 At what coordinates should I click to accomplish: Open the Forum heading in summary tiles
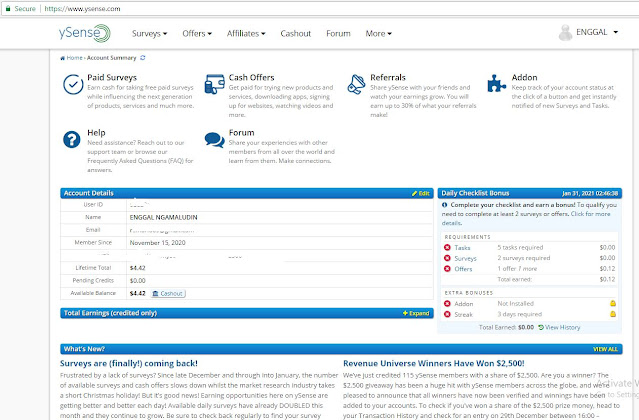coord(242,133)
